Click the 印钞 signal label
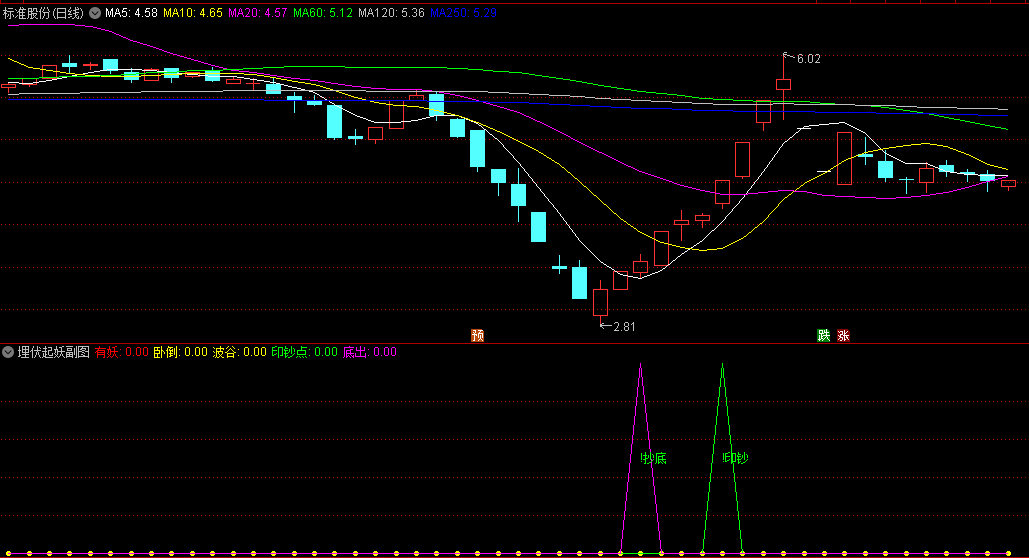The image size is (1029, 558). (736, 458)
